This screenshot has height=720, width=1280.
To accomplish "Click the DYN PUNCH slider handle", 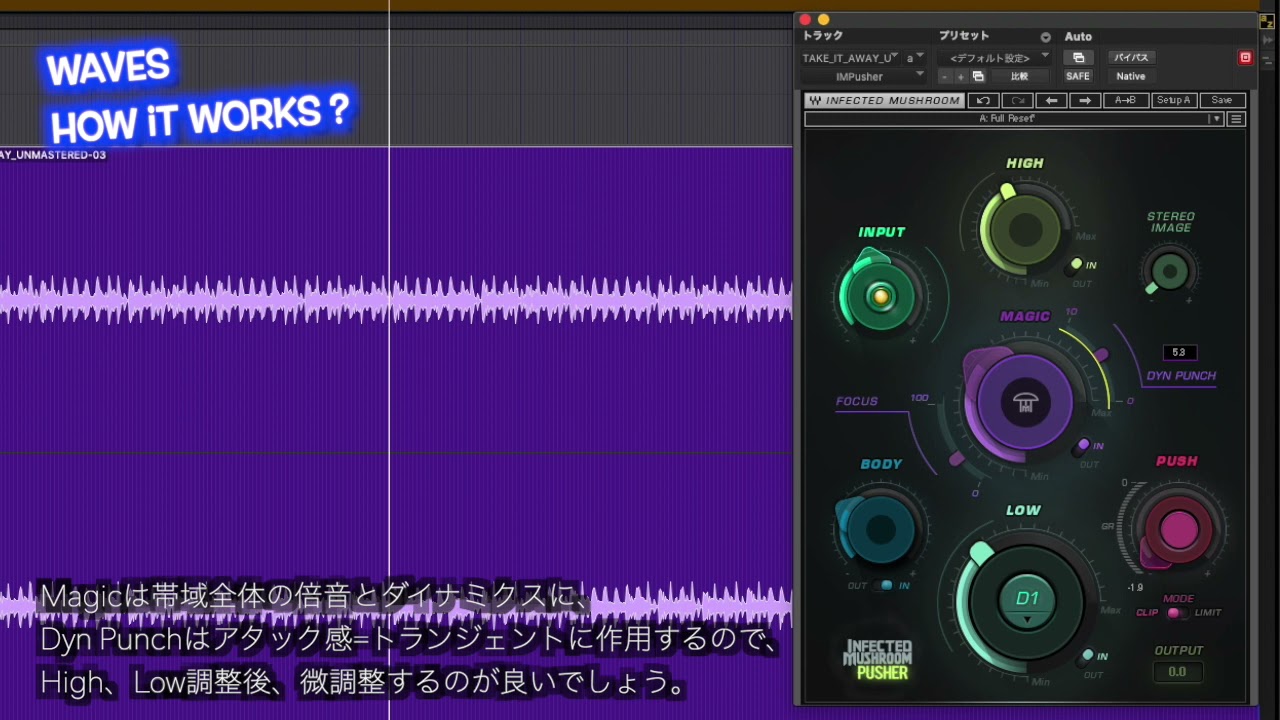I will tap(1101, 354).
